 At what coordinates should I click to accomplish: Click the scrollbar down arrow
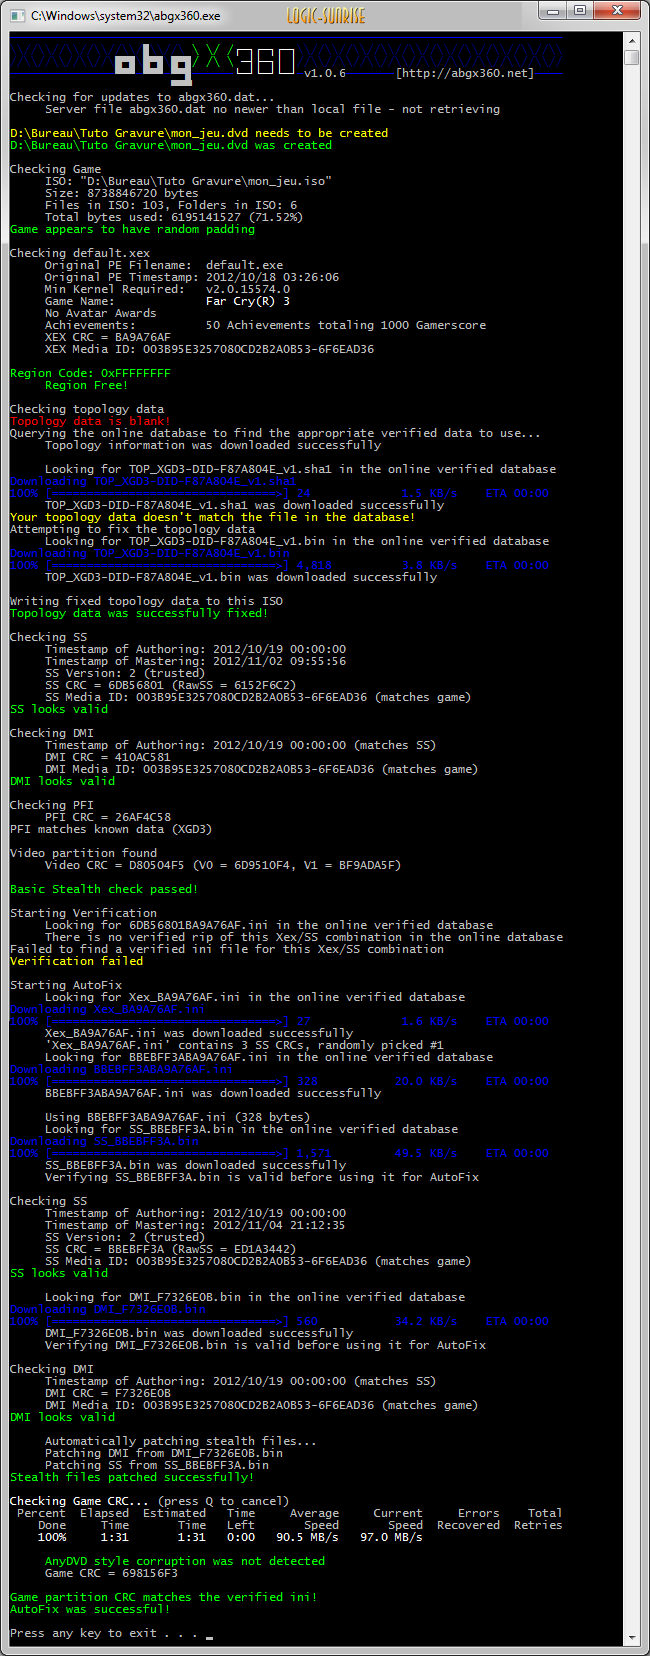631,1638
